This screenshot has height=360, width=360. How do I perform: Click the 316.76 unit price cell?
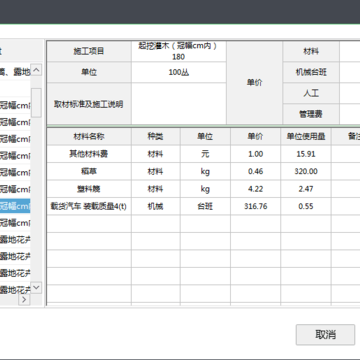point(256,206)
